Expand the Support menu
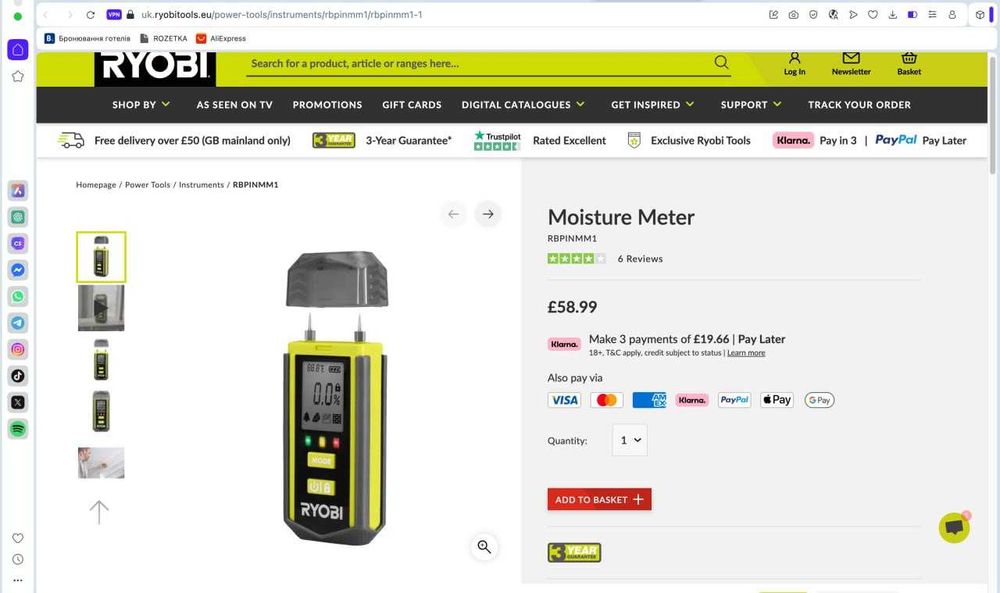 tap(751, 105)
